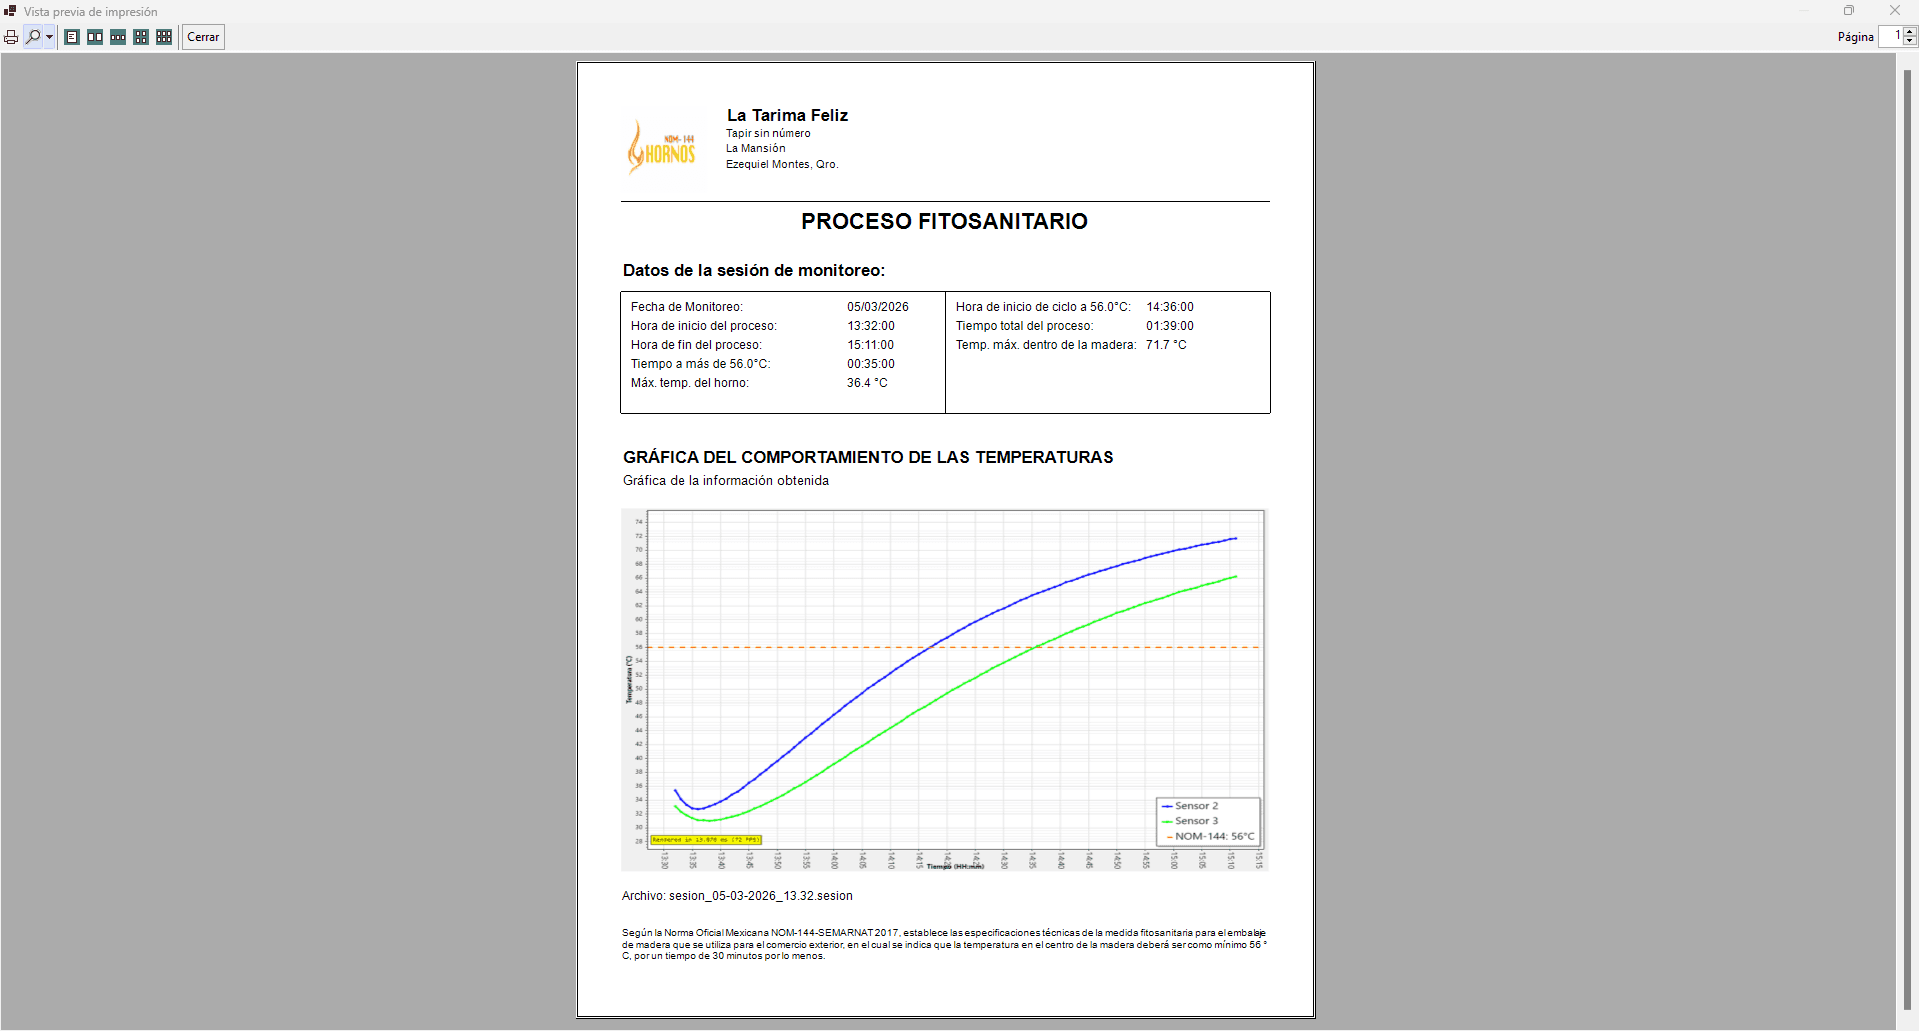The height and width of the screenshot is (1031, 1919).
Task: Click the 'Hora de fin del proceso:' label
Action: (696, 345)
